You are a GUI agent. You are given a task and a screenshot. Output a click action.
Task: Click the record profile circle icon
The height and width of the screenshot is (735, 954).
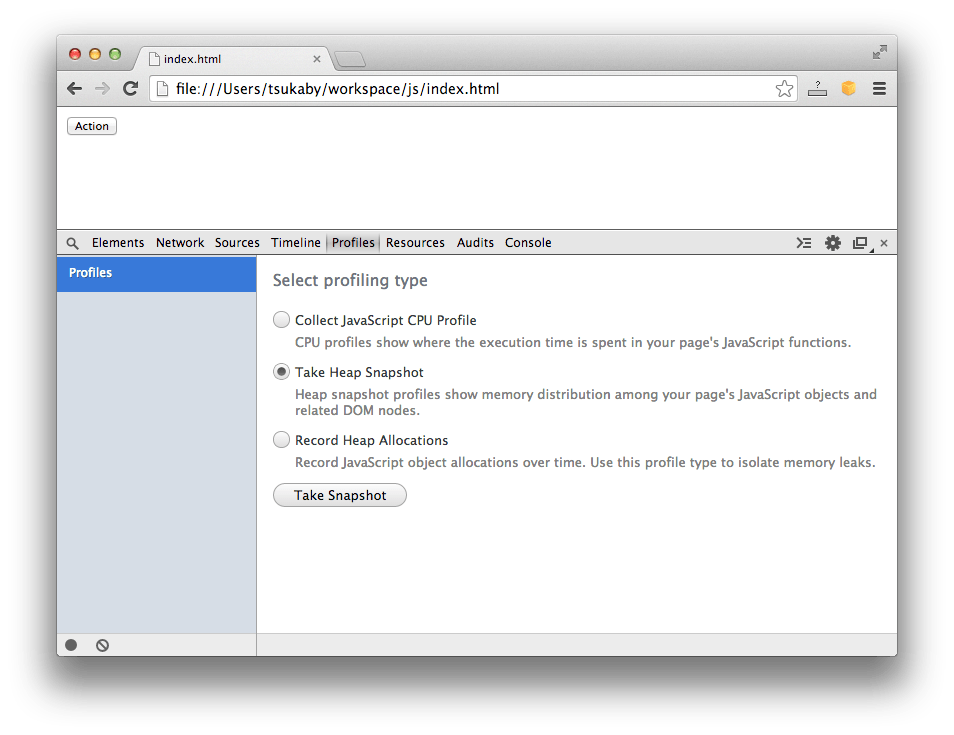71,645
